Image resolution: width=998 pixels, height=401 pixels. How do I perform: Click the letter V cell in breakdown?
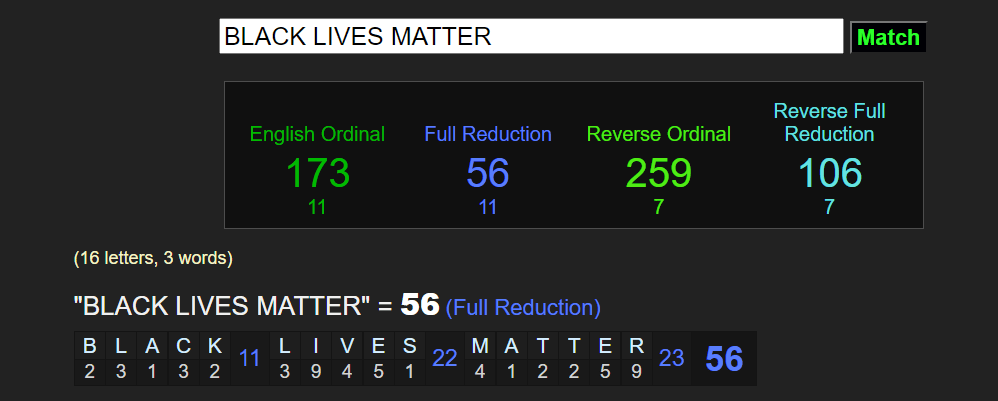347,358
